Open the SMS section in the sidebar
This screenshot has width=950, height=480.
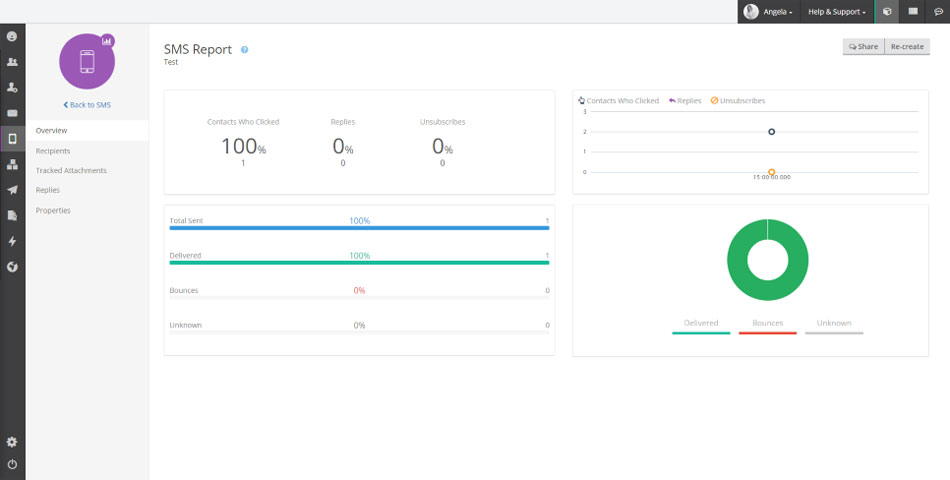(12, 139)
